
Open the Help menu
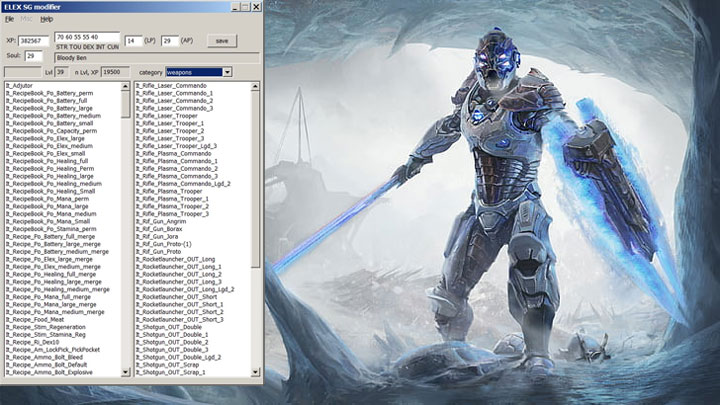tap(46, 19)
